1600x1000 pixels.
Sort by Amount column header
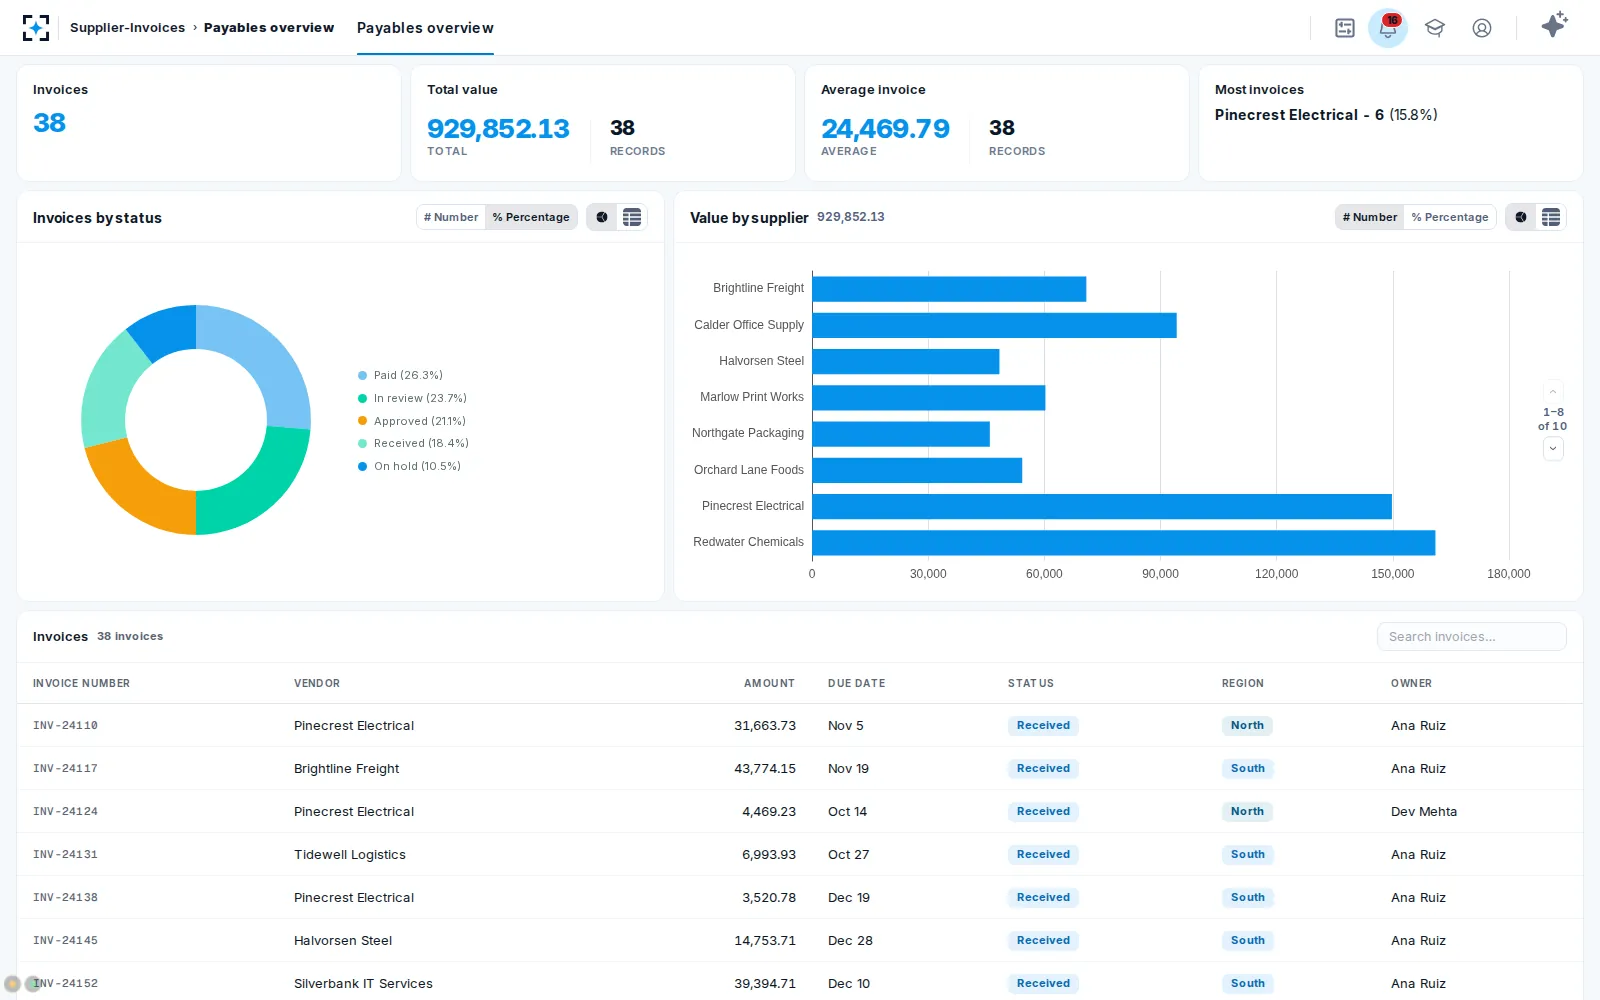769,683
